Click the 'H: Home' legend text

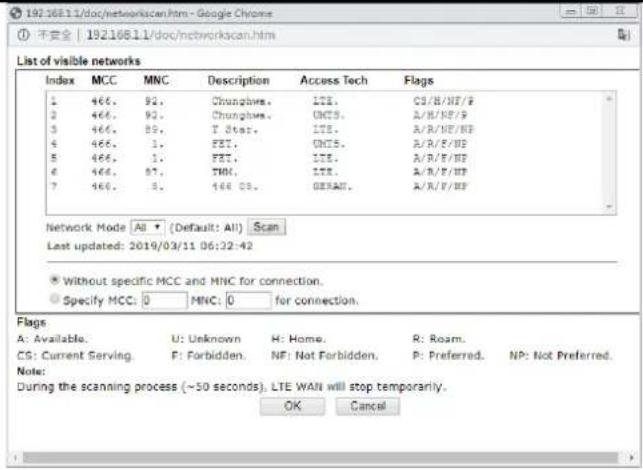point(299,339)
